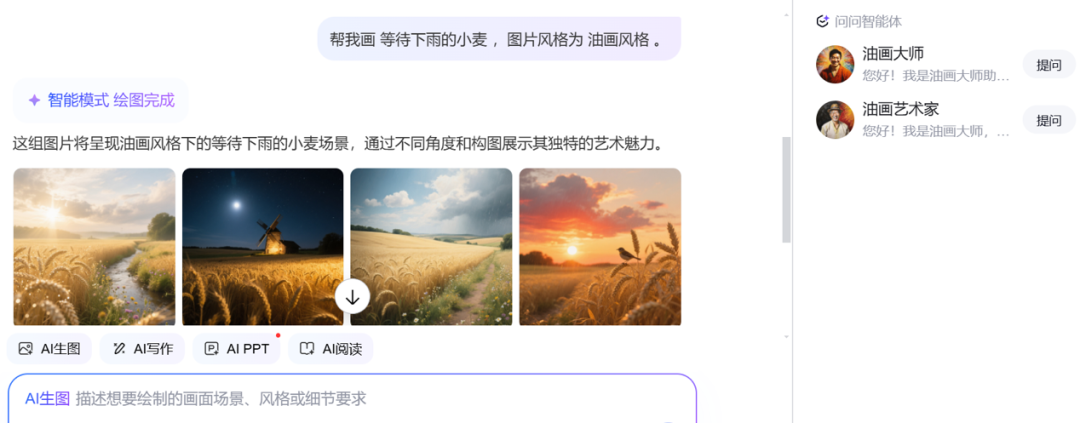Click the AI生图 picture icon
This screenshot has width=1080, height=423.
click(25, 349)
